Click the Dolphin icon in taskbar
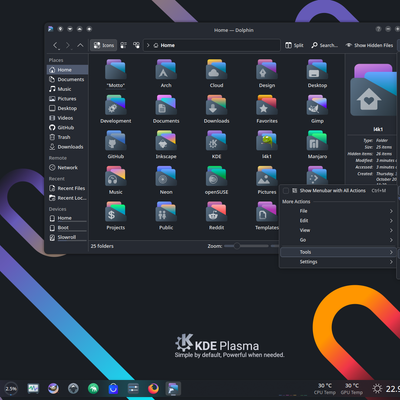Image resolution: width=400 pixels, height=400 pixels. 173,388
